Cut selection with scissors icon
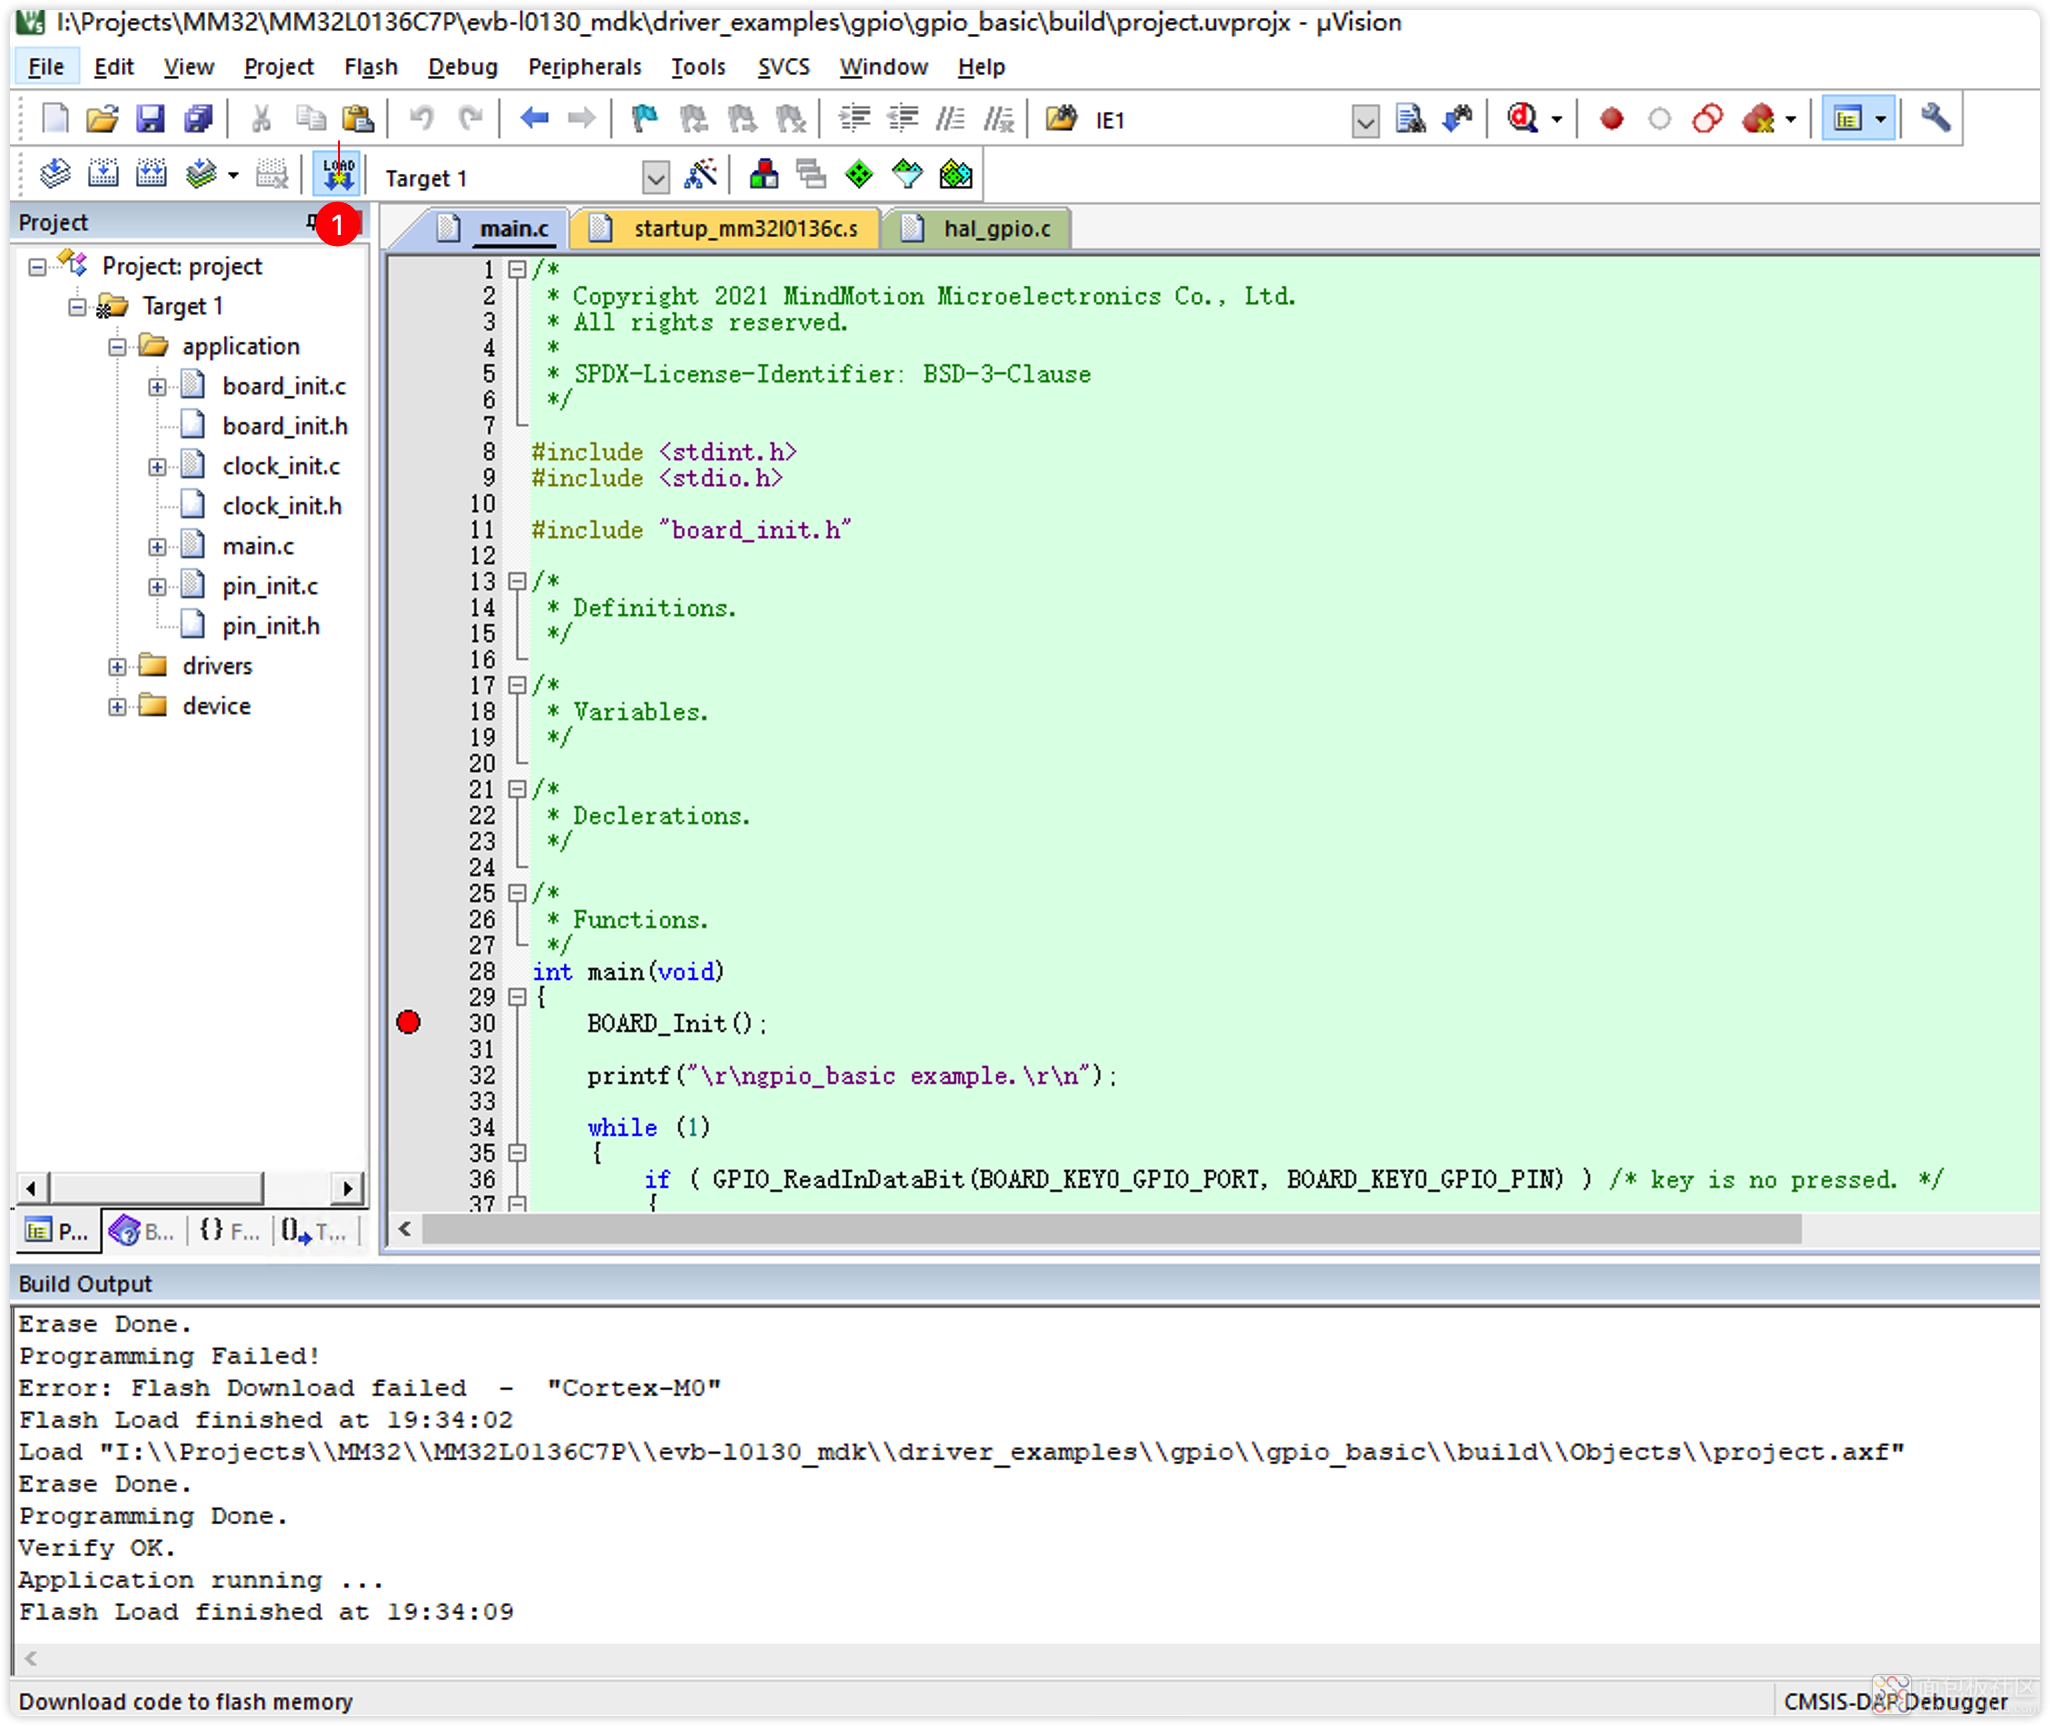This screenshot has width=2050, height=1726. tap(261, 119)
